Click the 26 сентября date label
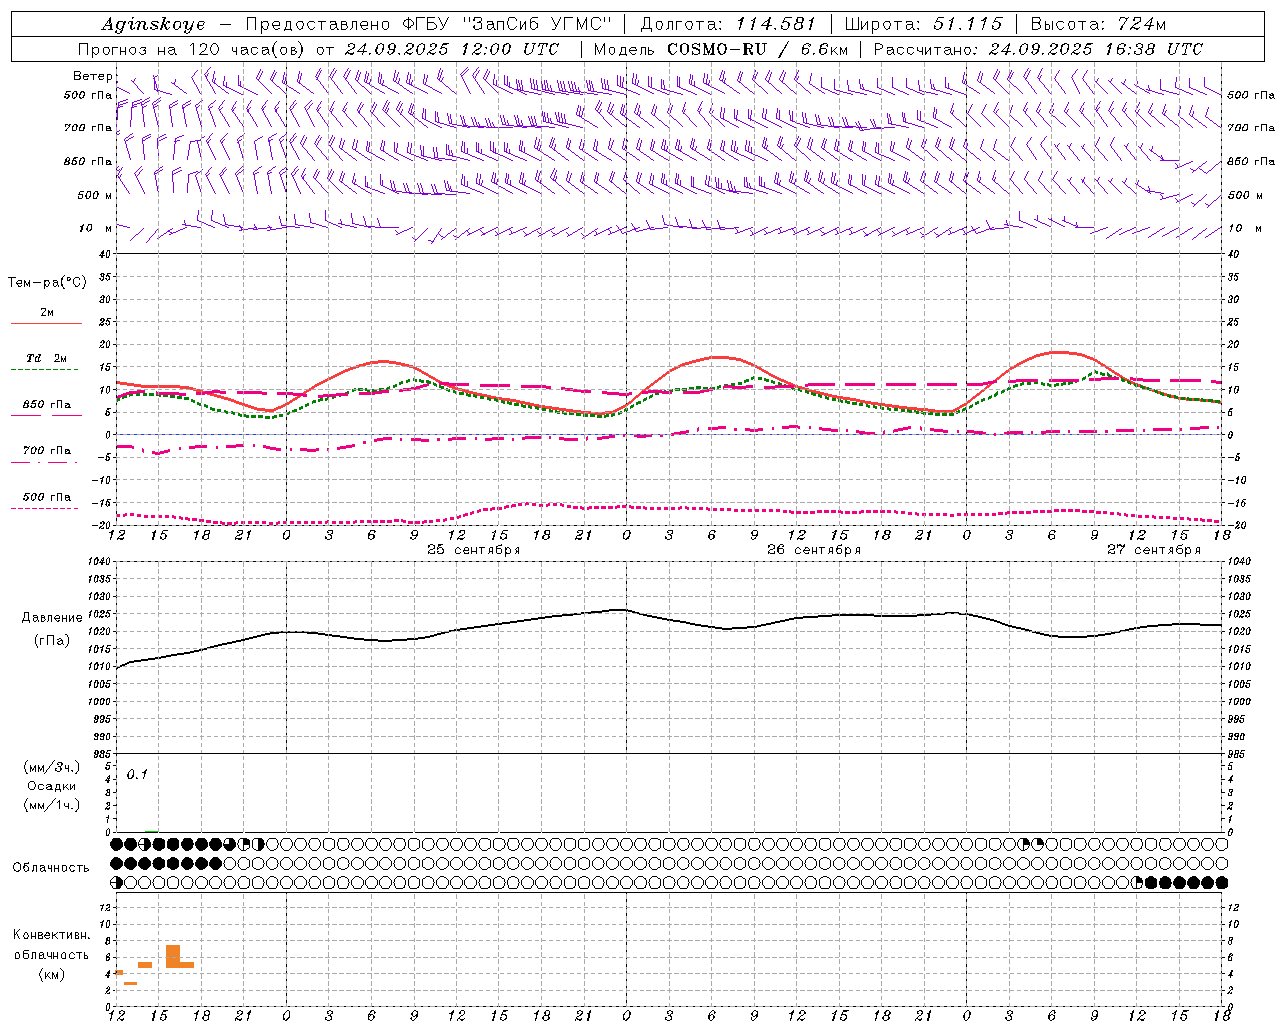Screen dimensions: 1280x1024 814,550
